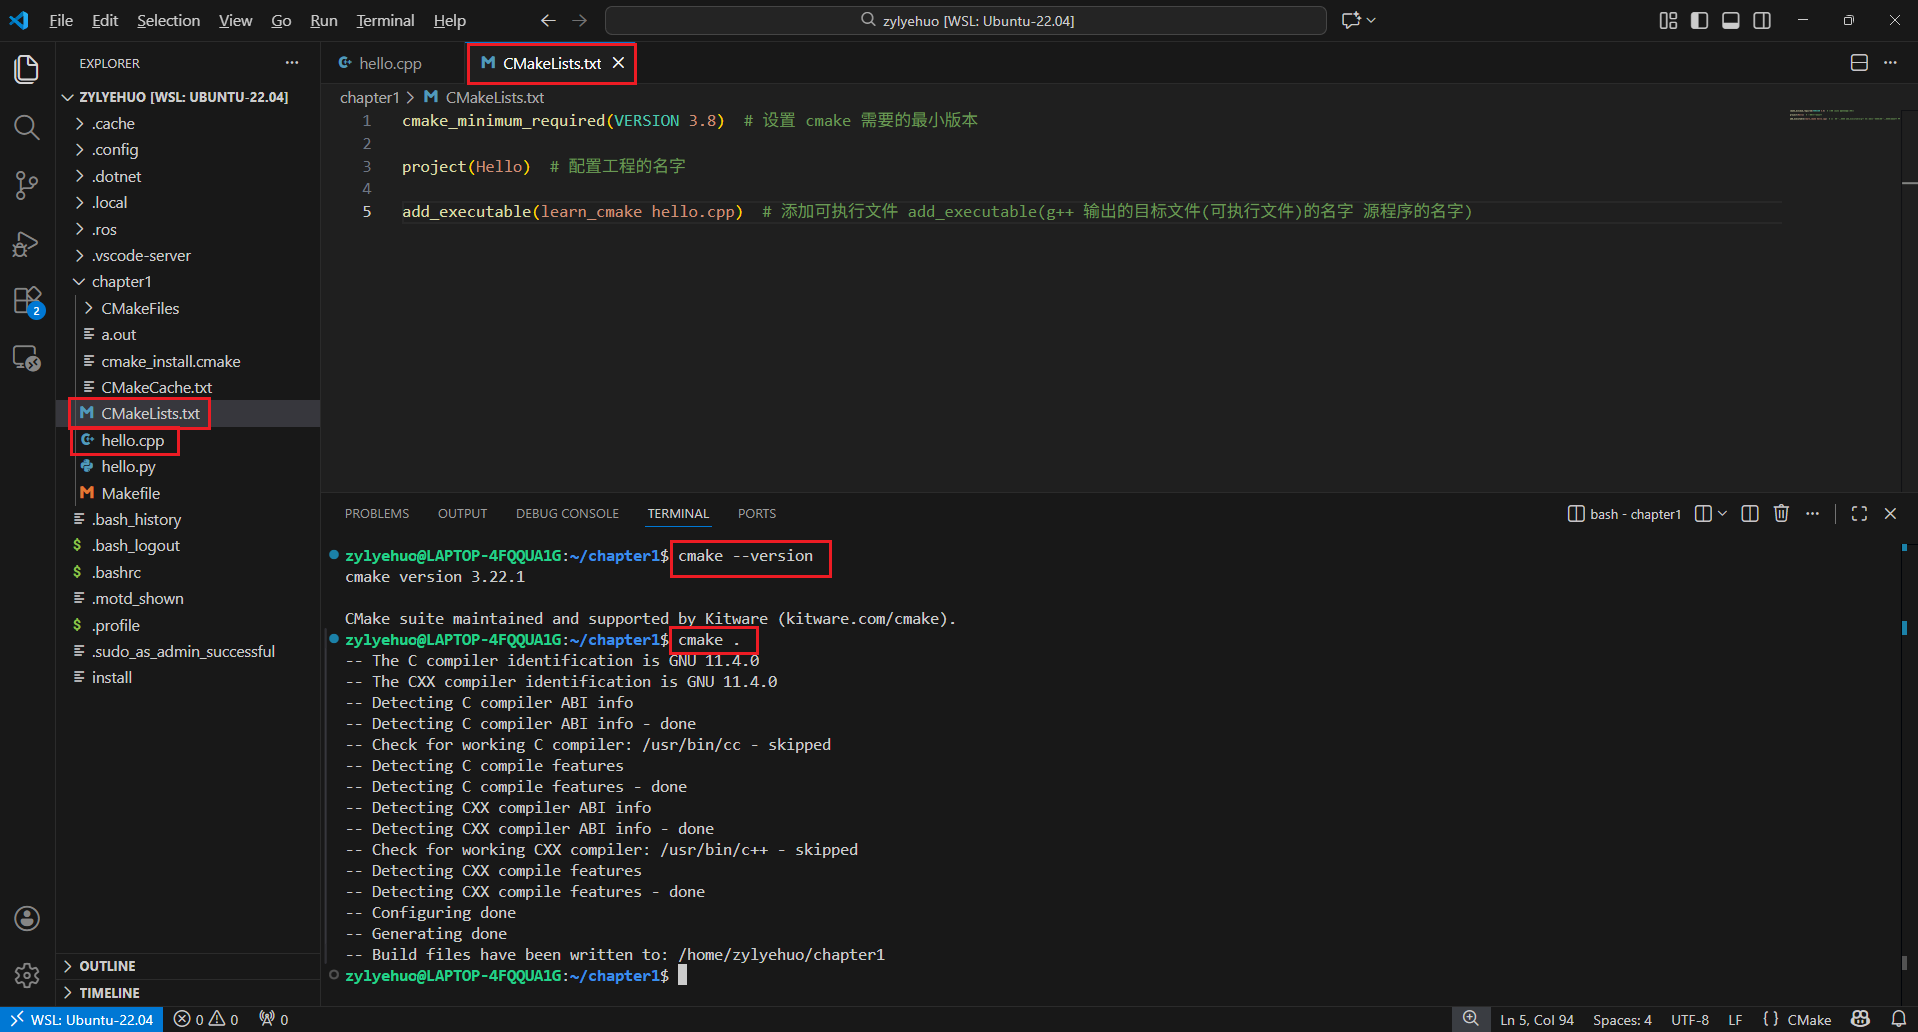Open .bashrc file in explorer
This screenshot has height=1032, width=1918.
pyautogui.click(x=188, y=572)
